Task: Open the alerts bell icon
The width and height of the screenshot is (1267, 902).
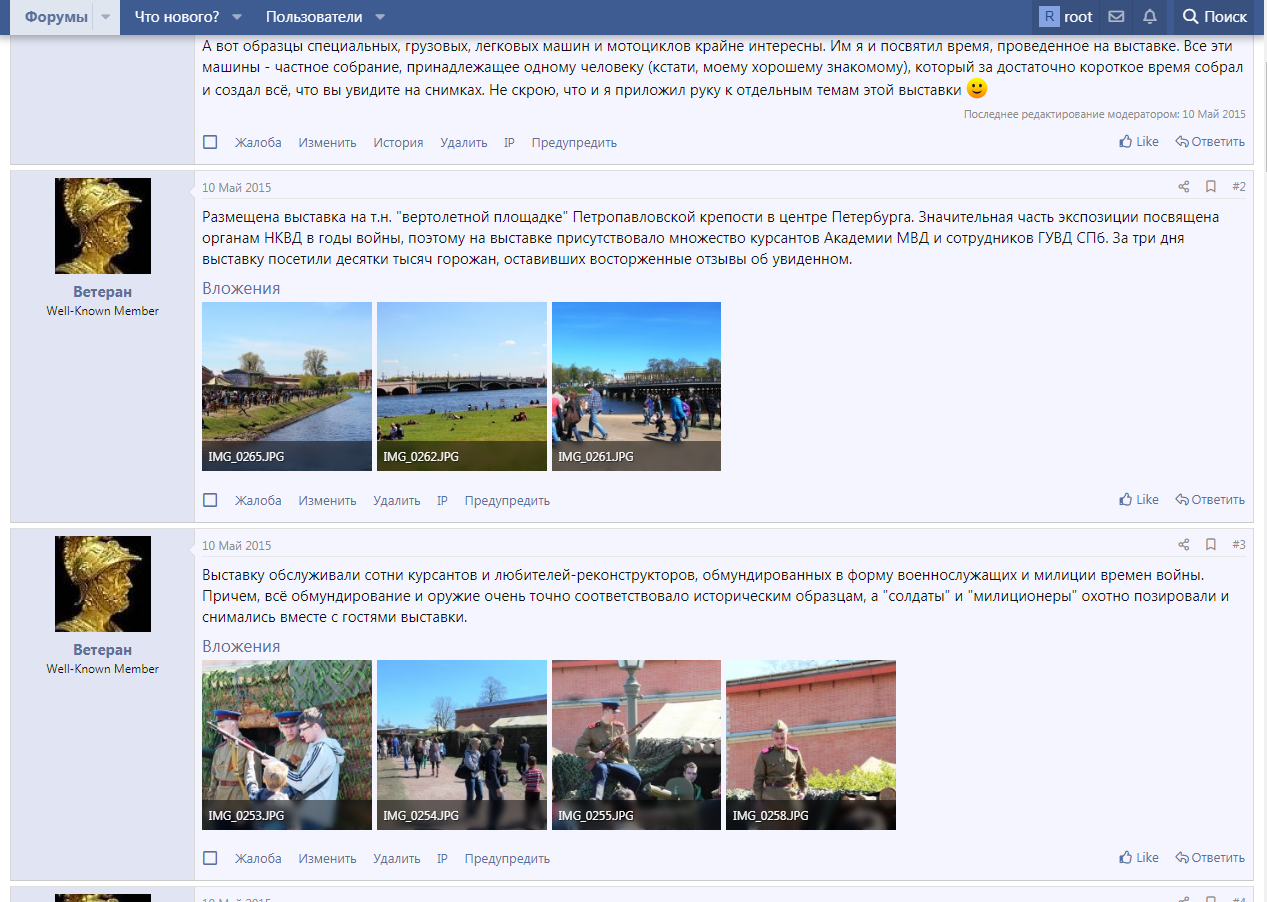Action: (1151, 16)
